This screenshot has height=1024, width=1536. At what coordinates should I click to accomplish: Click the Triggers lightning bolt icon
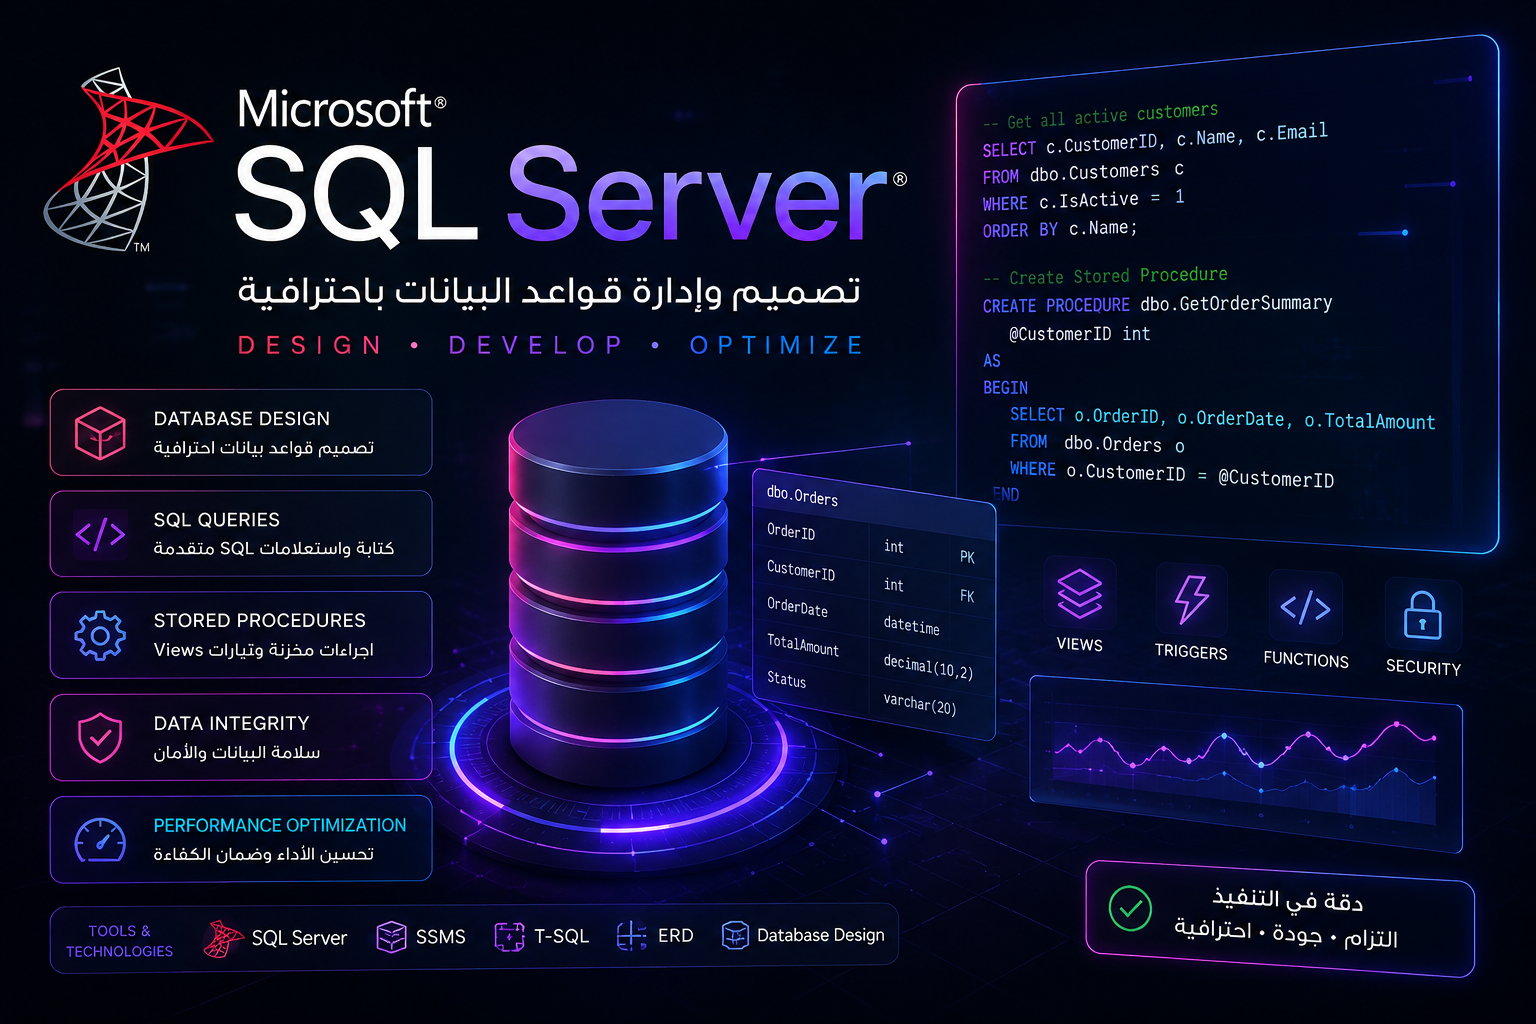1191,599
